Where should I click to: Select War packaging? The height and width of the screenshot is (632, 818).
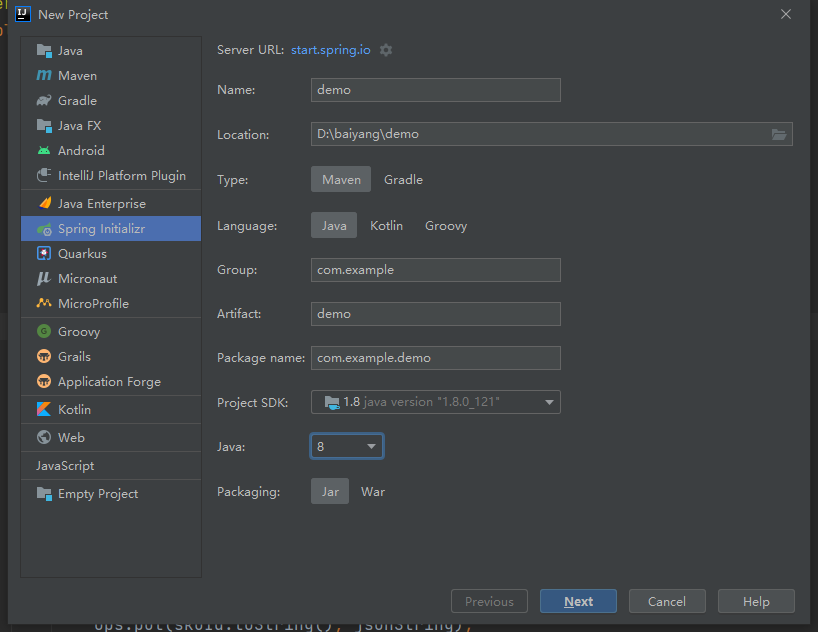(x=373, y=492)
